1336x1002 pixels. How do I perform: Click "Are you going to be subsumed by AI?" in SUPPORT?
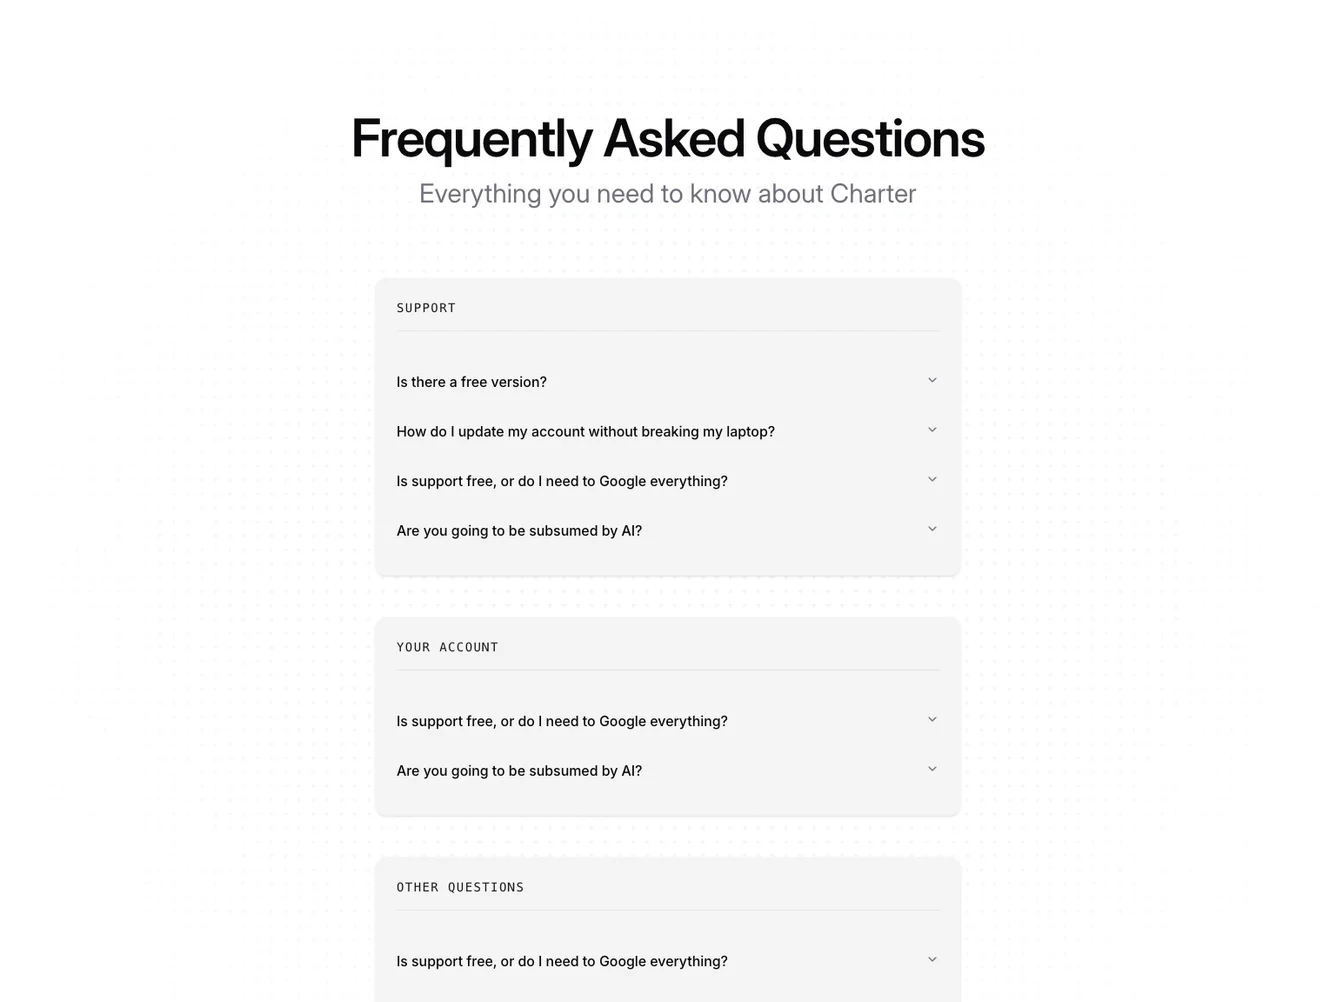click(519, 530)
